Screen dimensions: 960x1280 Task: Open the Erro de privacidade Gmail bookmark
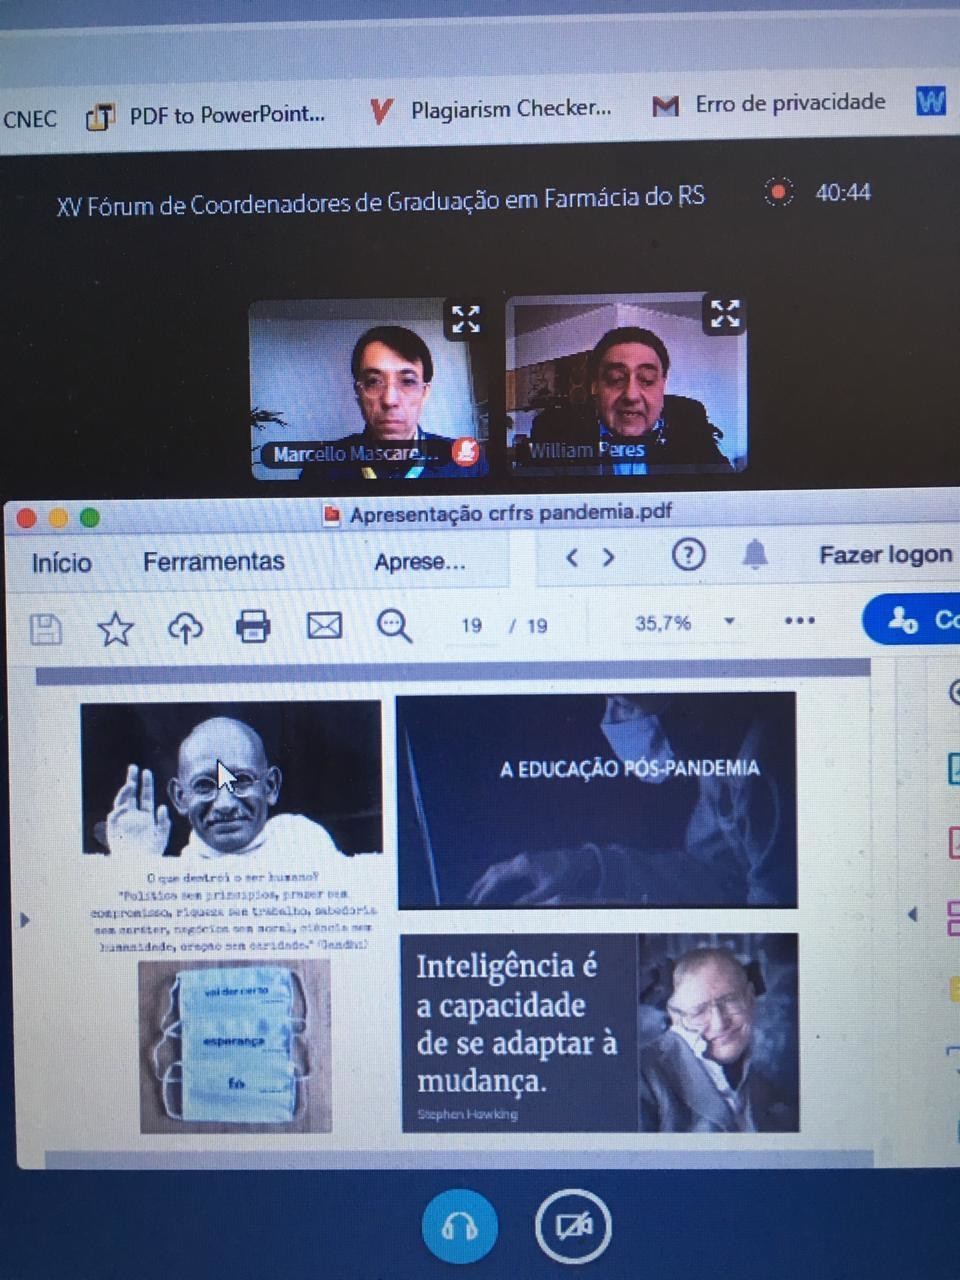[769, 103]
